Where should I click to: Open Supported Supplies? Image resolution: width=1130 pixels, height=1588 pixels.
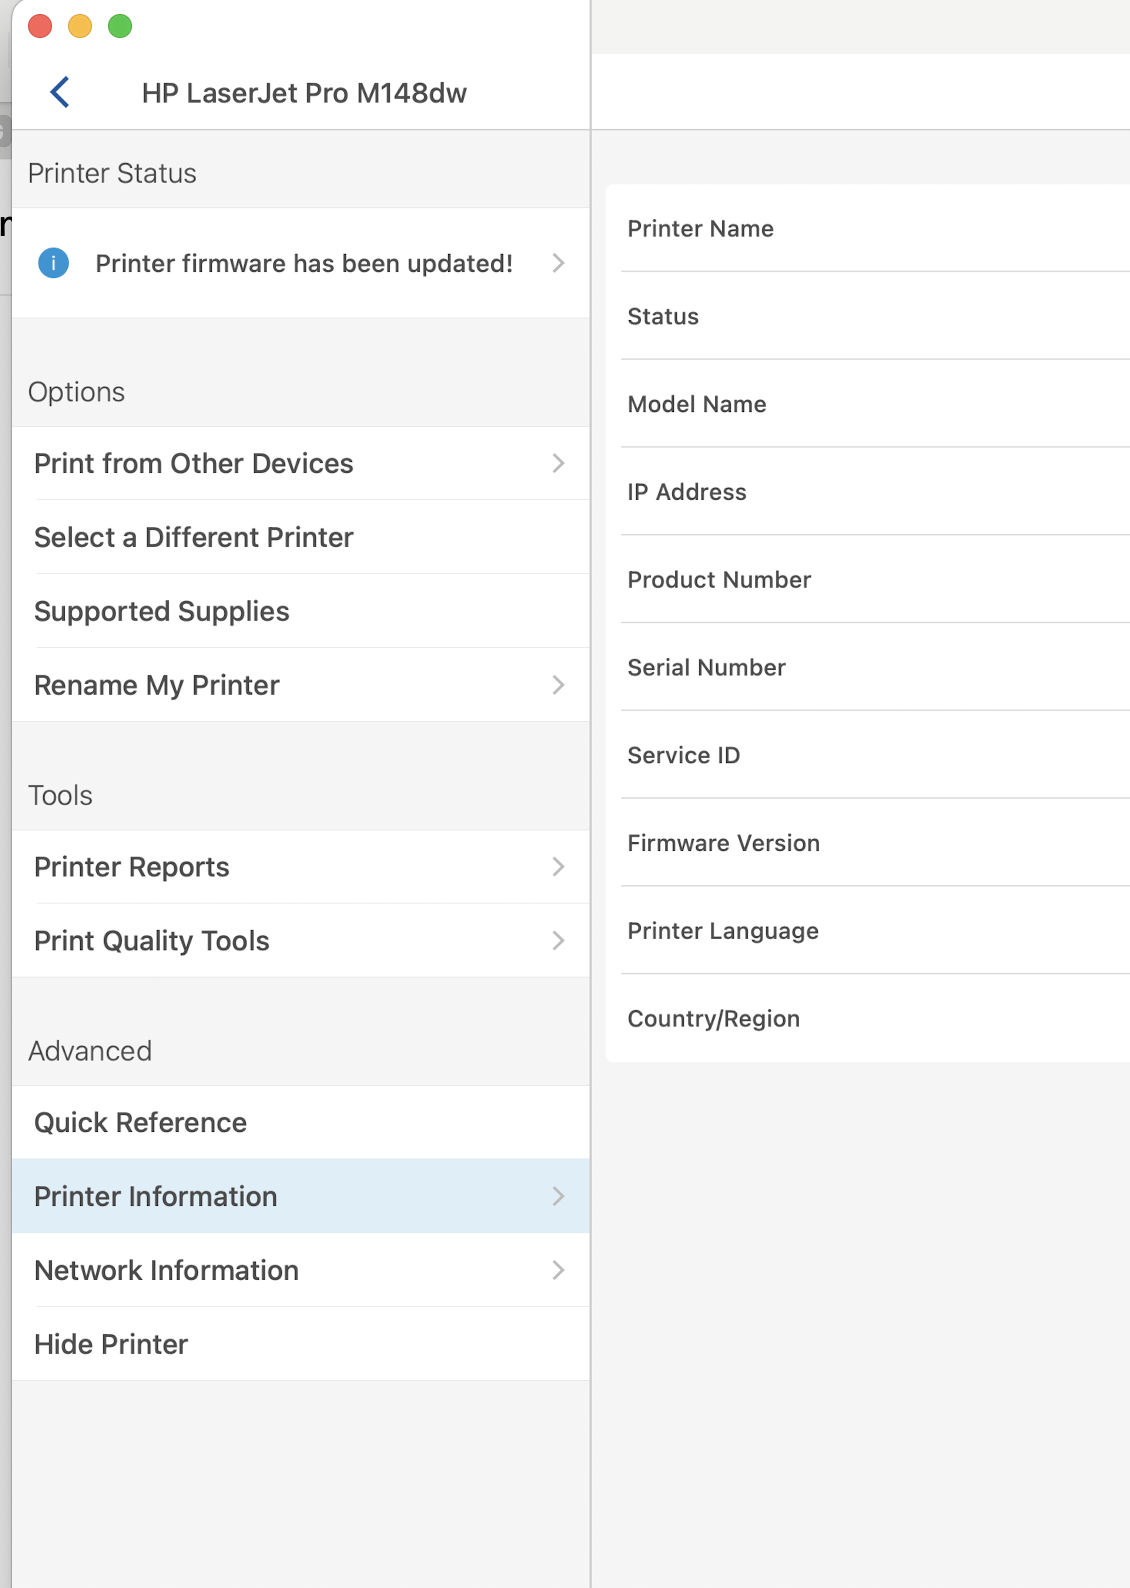click(162, 611)
